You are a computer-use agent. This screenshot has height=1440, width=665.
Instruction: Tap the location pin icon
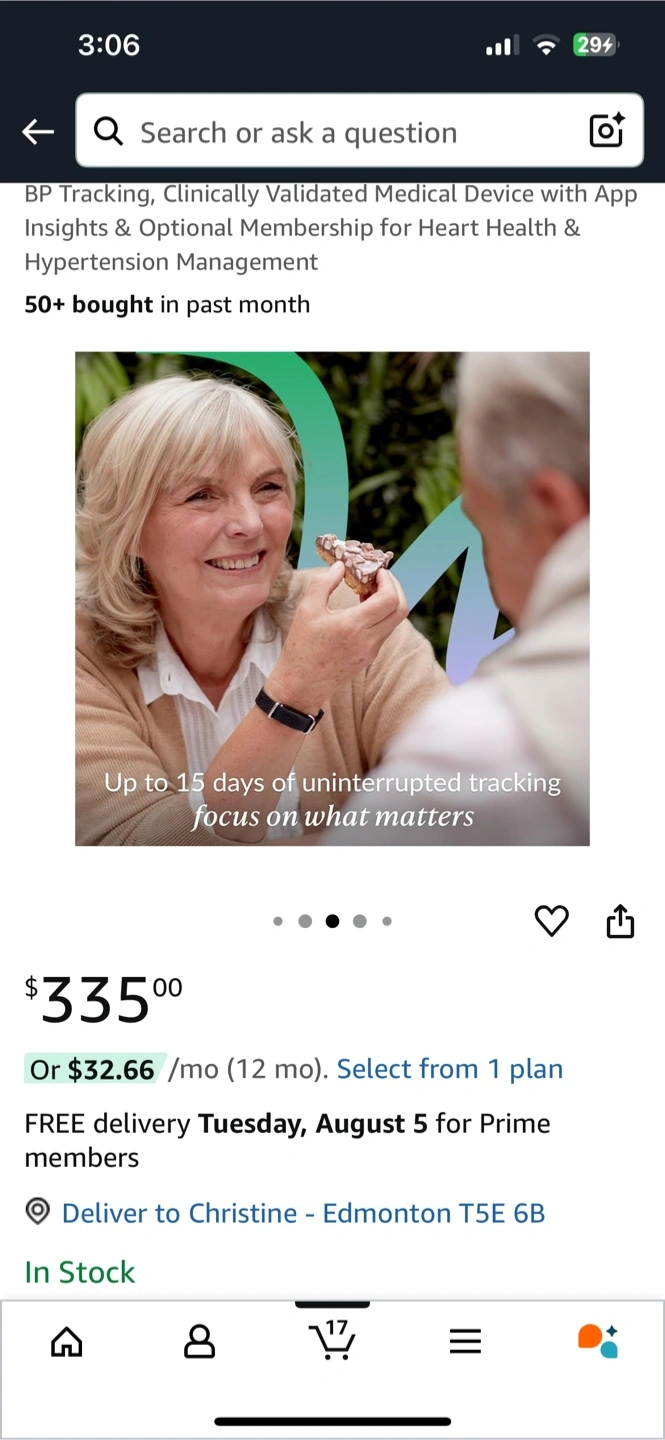click(38, 1212)
